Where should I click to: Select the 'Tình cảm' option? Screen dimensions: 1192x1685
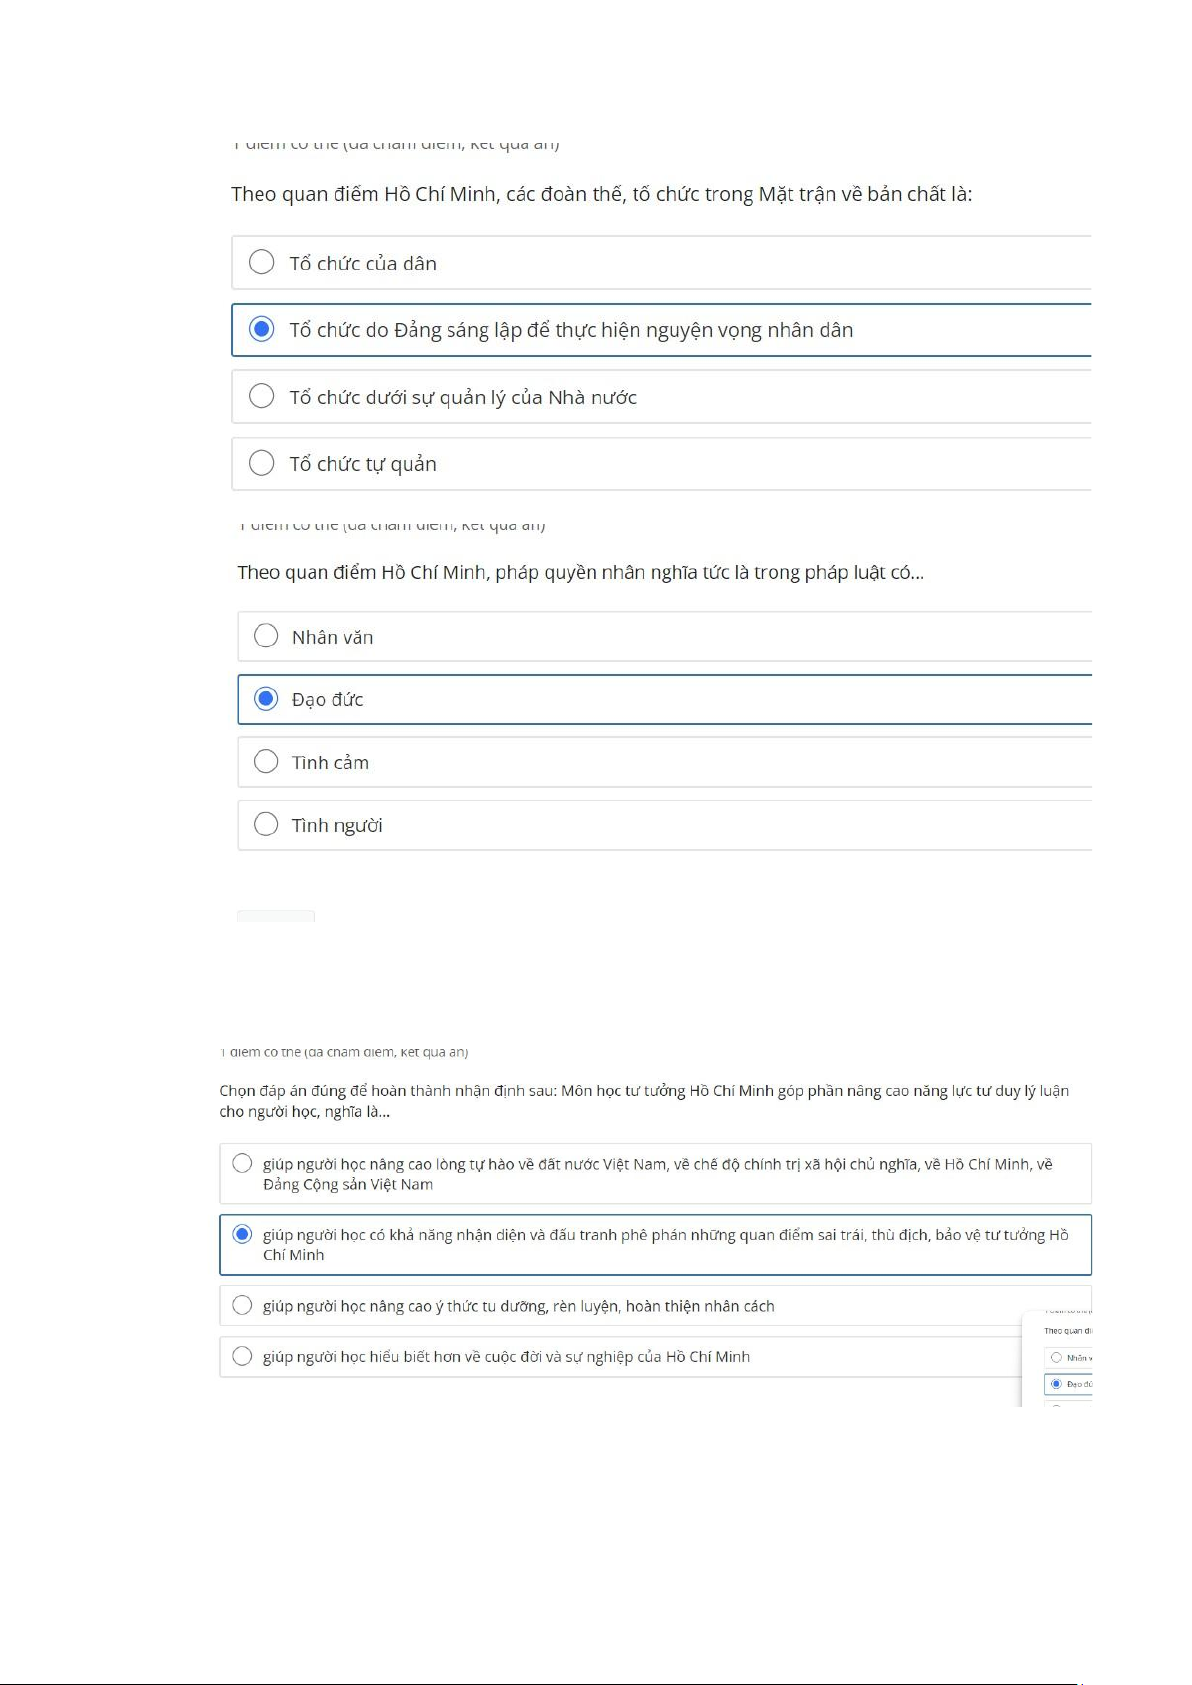pyautogui.click(x=266, y=762)
